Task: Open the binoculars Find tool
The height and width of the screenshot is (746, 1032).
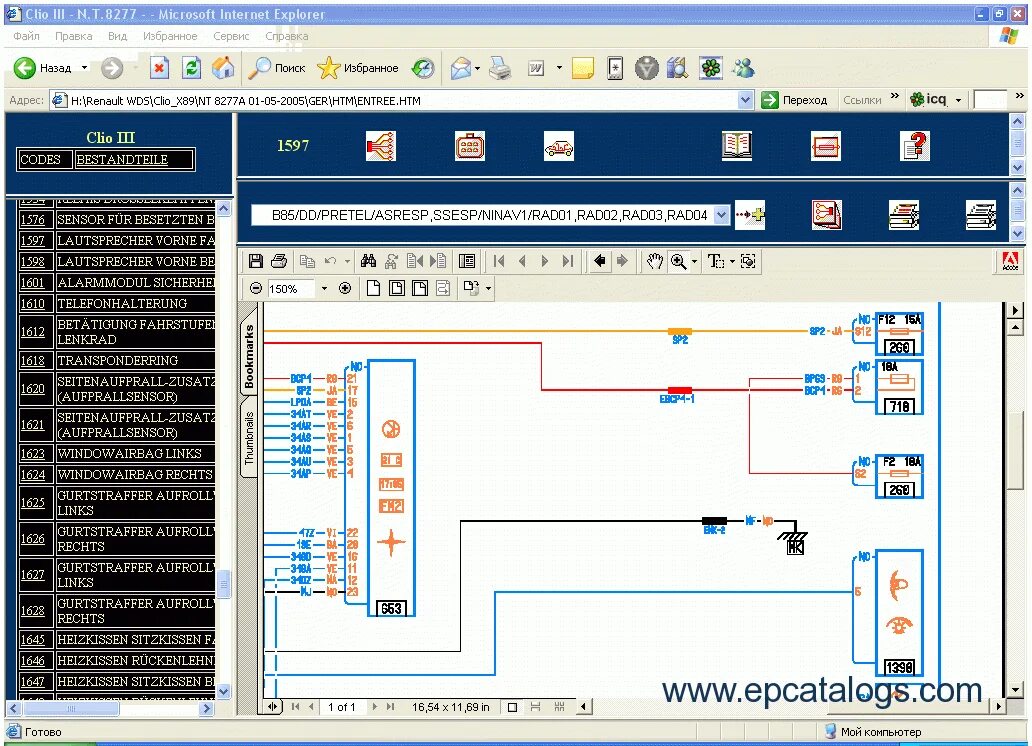Action: point(369,261)
